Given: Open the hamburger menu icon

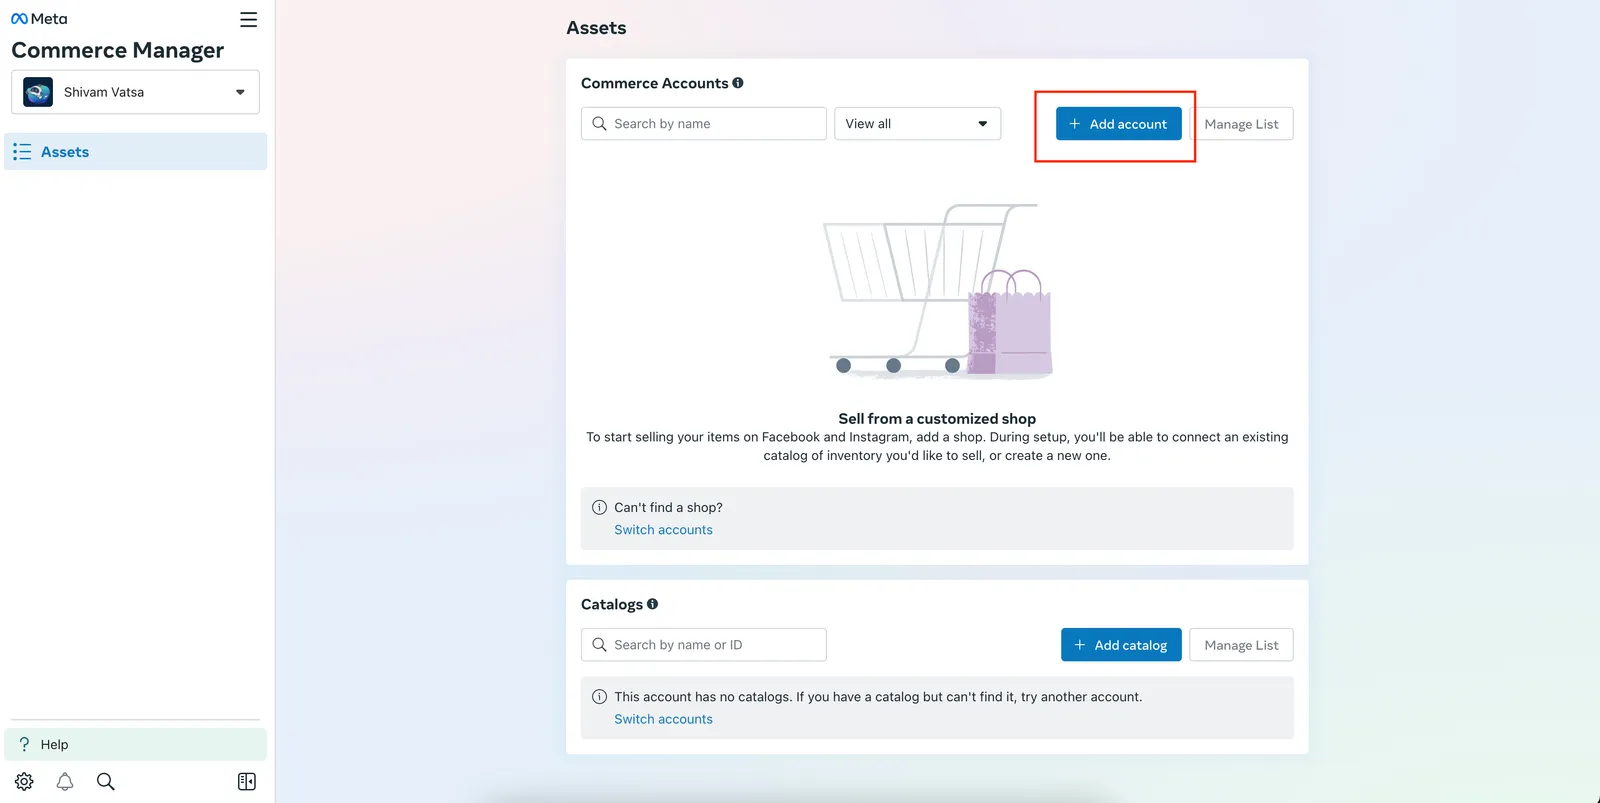Looking at the screenshot, I should [249, 20].
